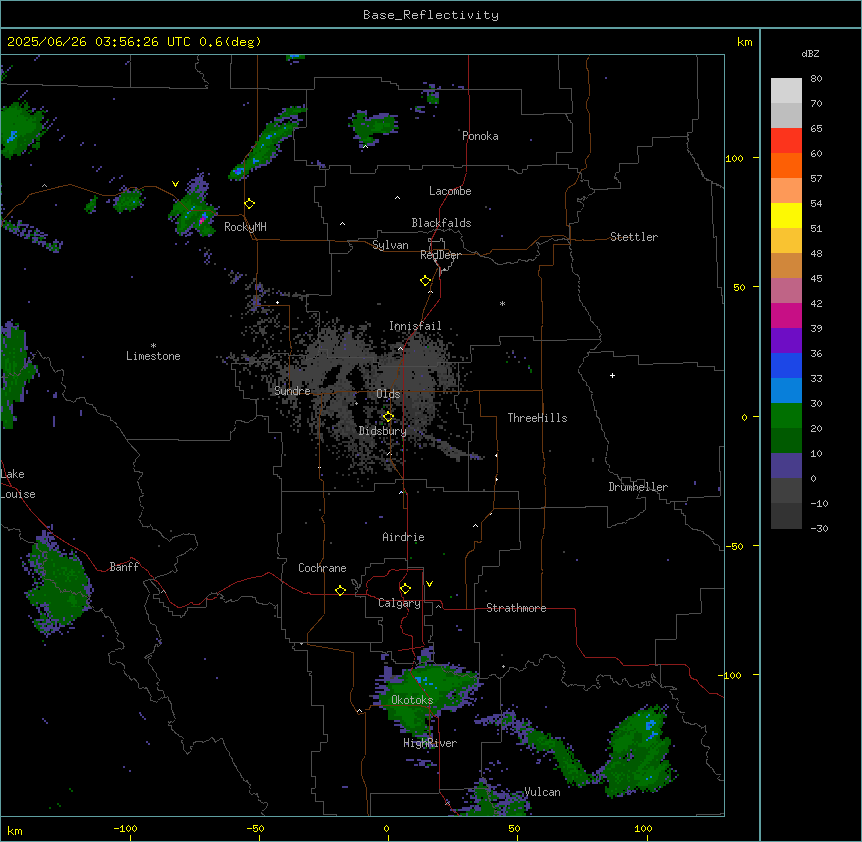Click the Innisfail city label
862x842 pixels.
coord(415,326)
